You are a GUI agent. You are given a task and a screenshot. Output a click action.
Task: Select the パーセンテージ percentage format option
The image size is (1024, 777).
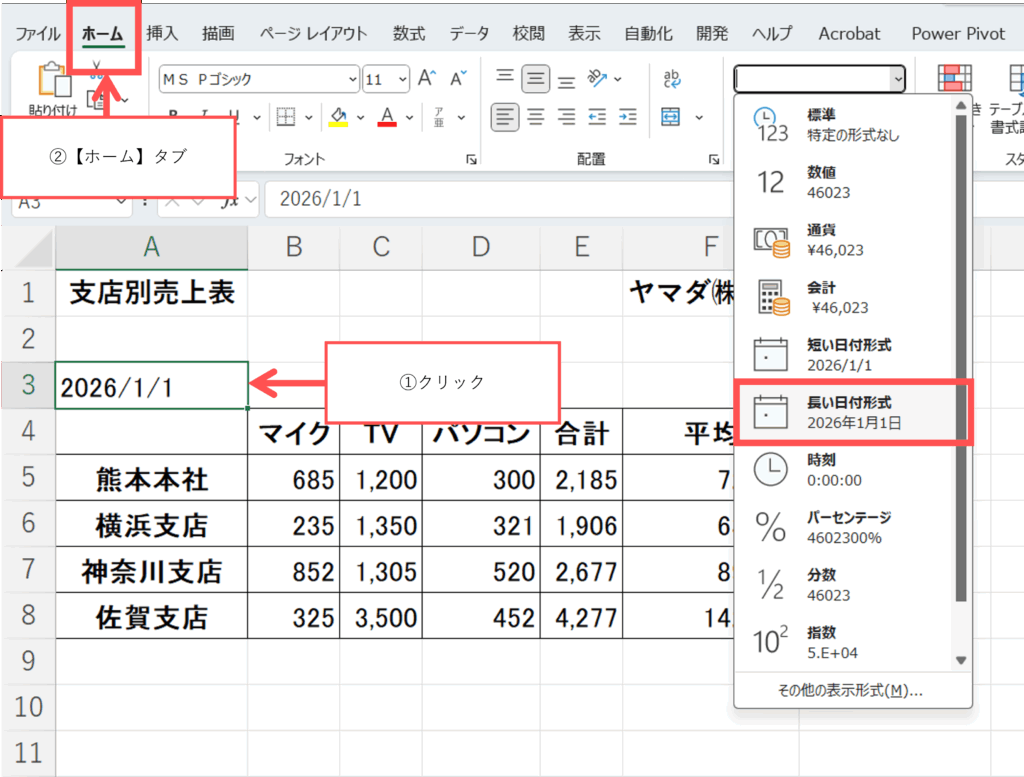tap(850, 527)
